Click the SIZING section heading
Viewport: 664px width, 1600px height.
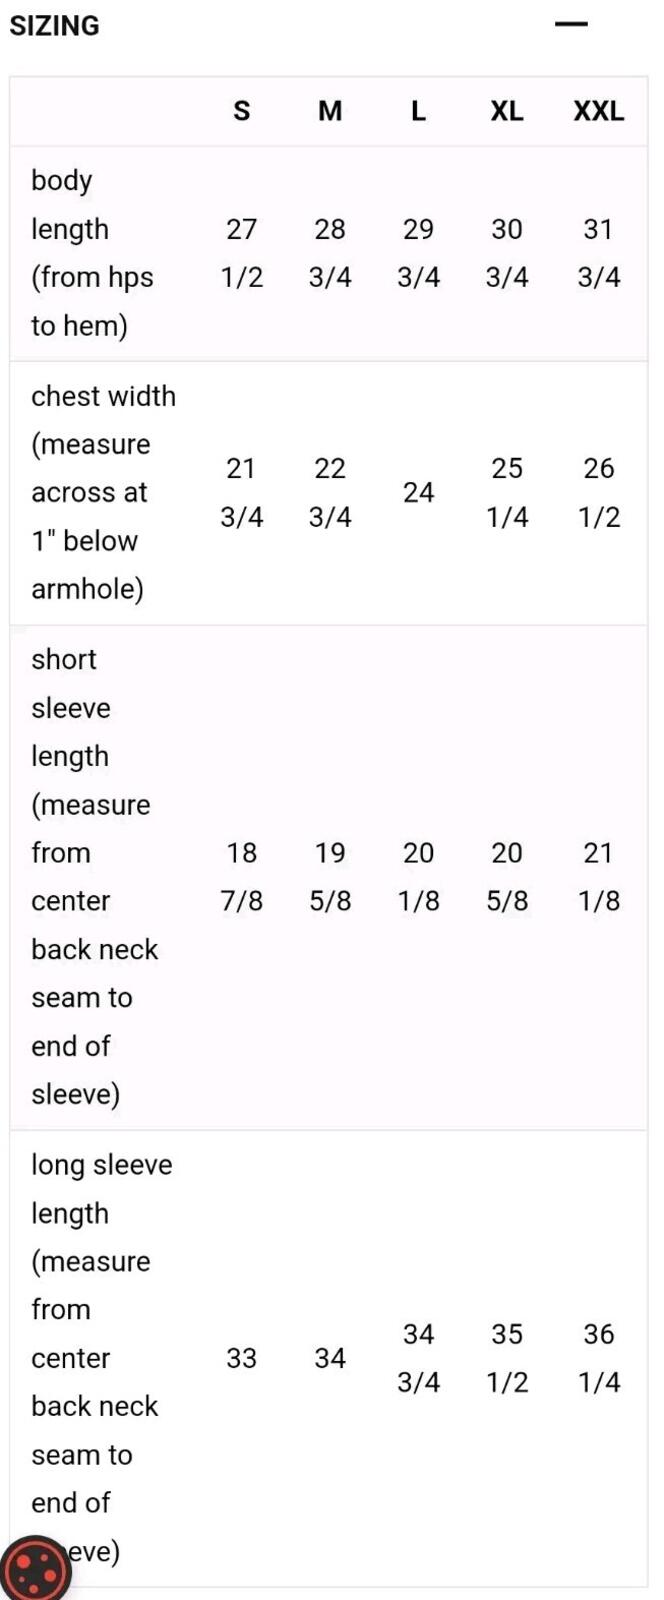pyautogui.click(x=54, y=25)
